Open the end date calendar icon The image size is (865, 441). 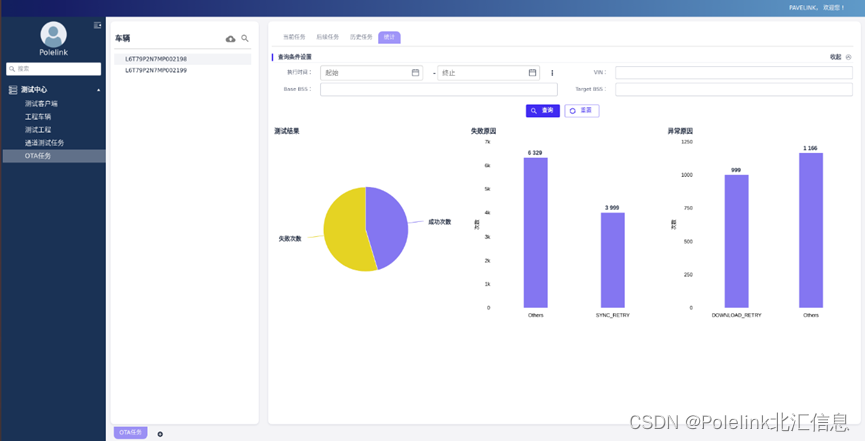(x=532, y=72)
